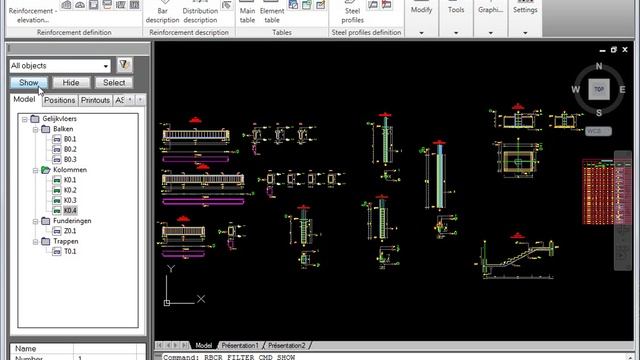Click the third small icon in Reinforcement definition
The height and width of the screenshot is (360, 640).
[93, 4]
